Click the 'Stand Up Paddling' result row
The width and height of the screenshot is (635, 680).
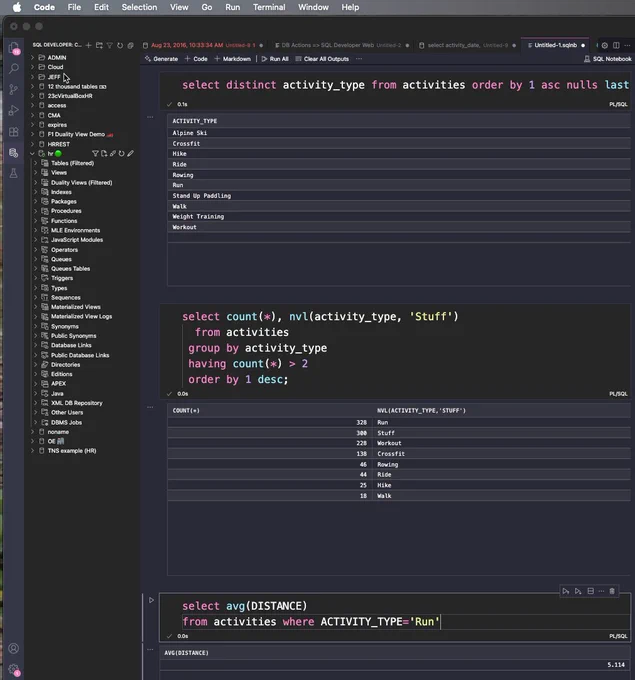tap(399, 196)
